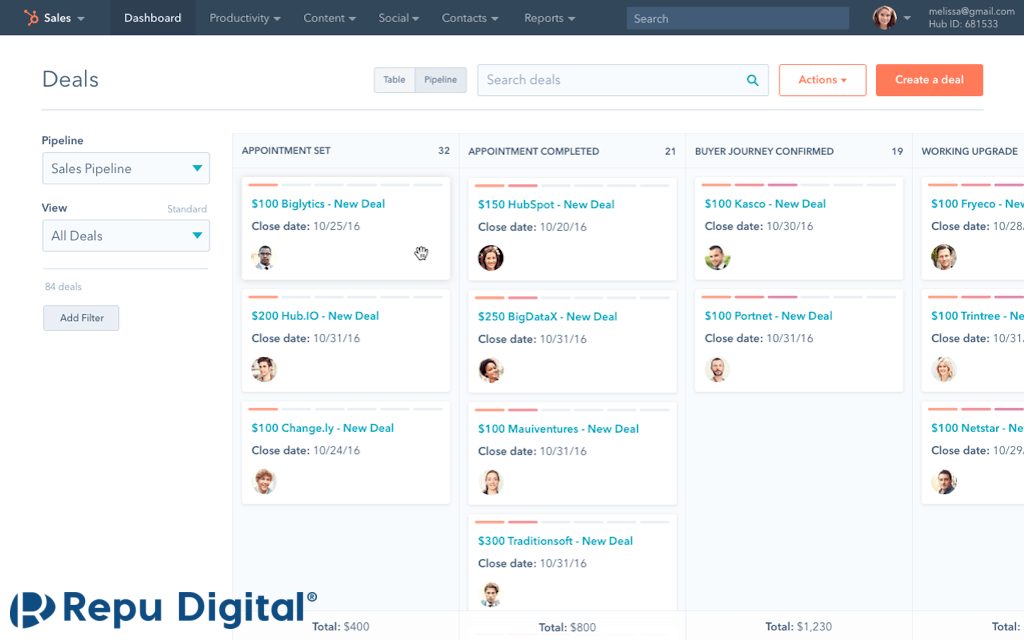
Task: Click stage progress bar on HubSpot card
Action: [x=573, y=185]
